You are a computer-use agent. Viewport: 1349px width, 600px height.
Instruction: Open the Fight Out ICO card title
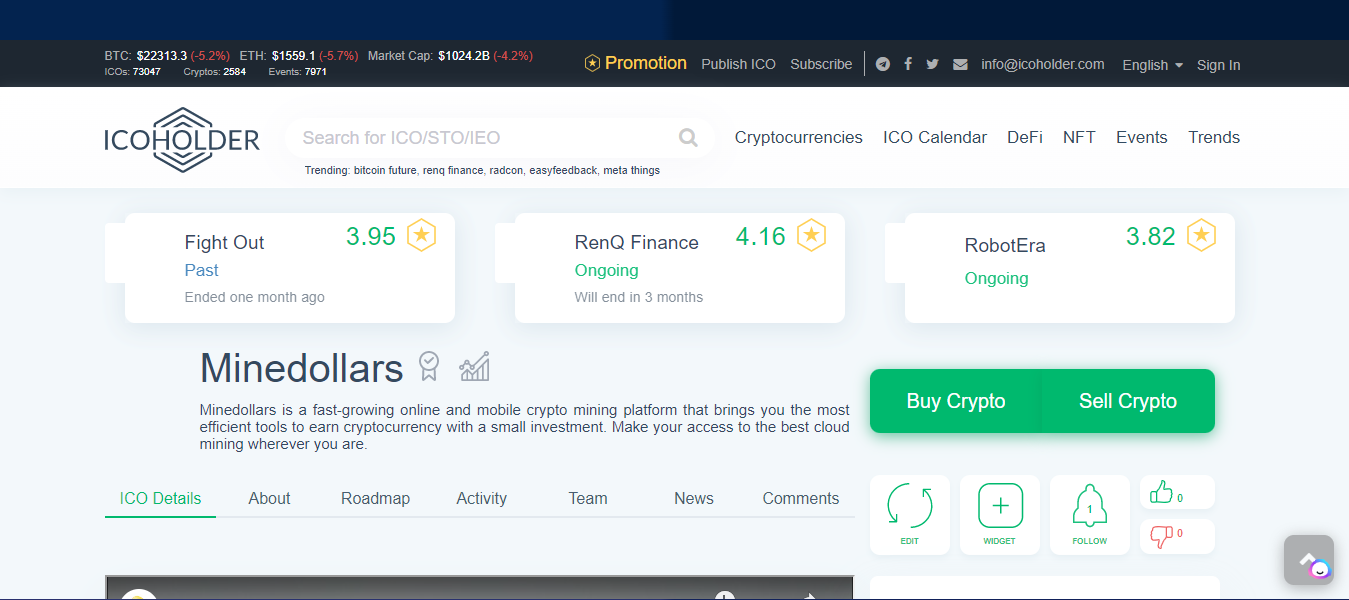pyautogui.click(x=224, y=242)
